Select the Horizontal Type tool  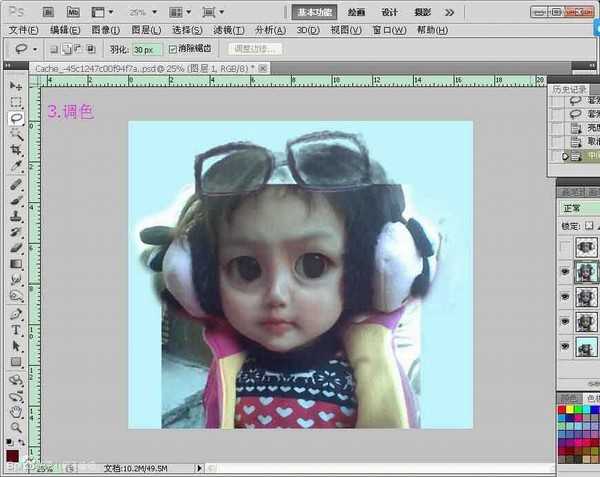click(16, 329)
